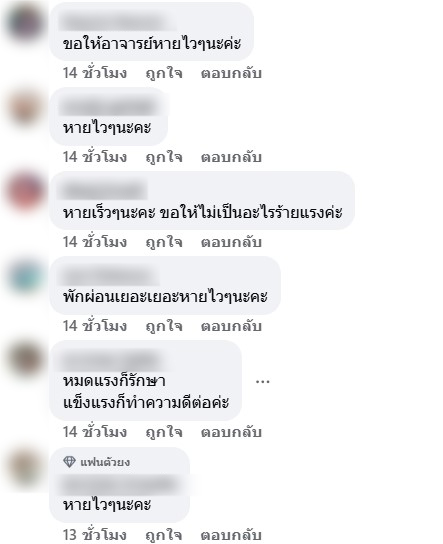Open the blurred name of the third commenter
Screen dimensions: 443x544
103,190
